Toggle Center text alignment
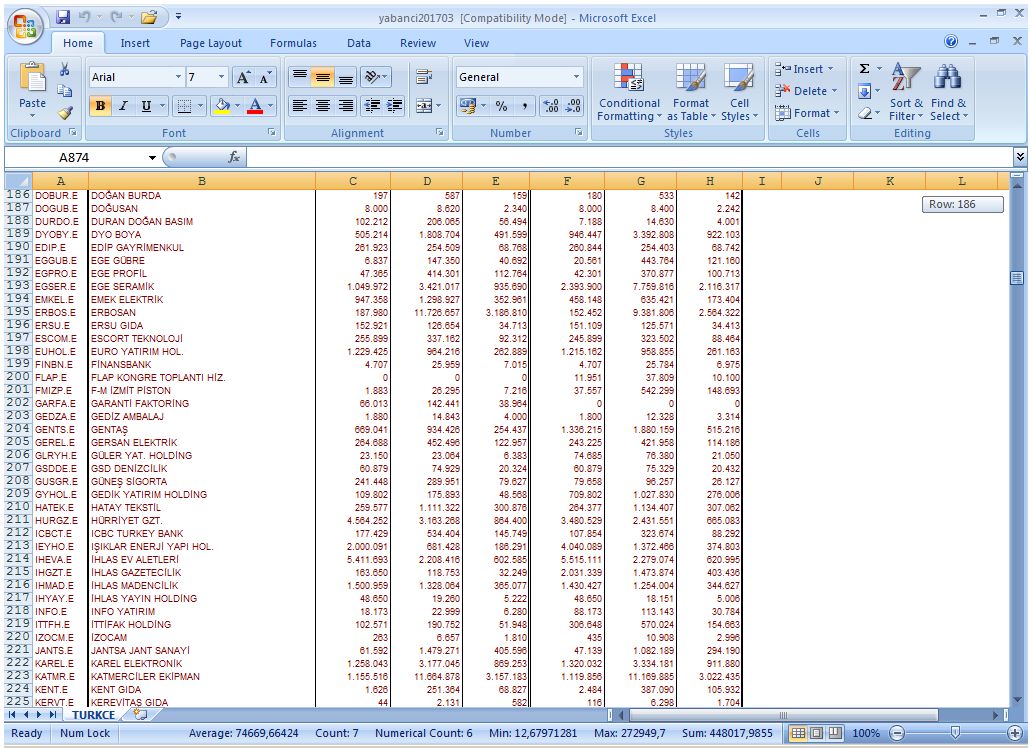The width and height of the screenshot is (1032, 748). click(322, 106)
